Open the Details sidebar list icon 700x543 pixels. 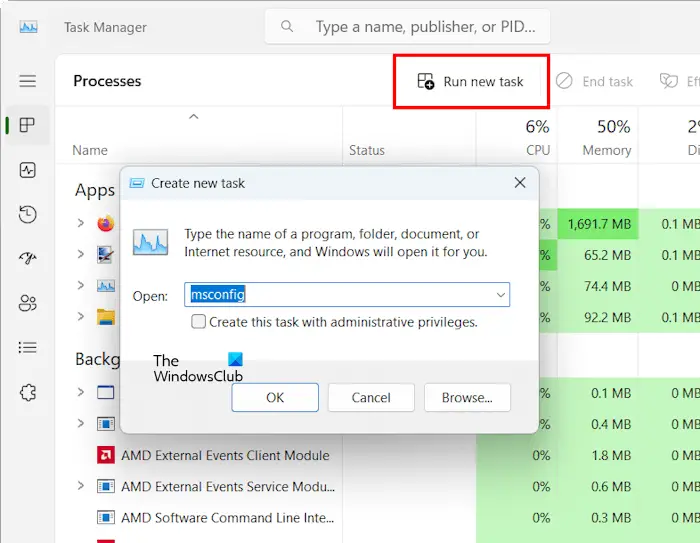pyautogui.click(x=28, y=347)
